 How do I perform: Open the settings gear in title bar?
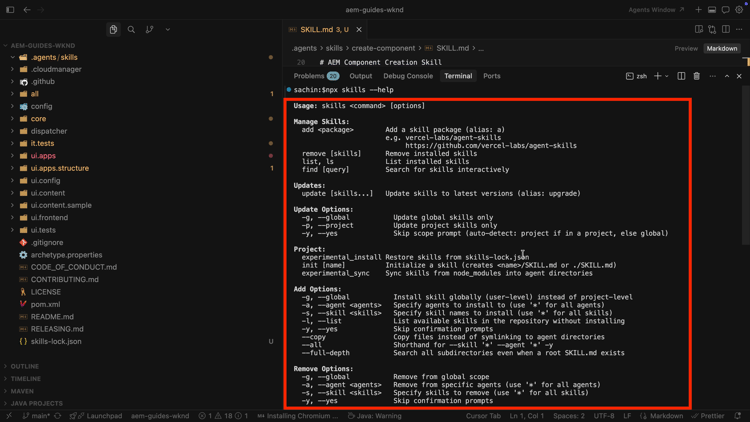[739, 10]
